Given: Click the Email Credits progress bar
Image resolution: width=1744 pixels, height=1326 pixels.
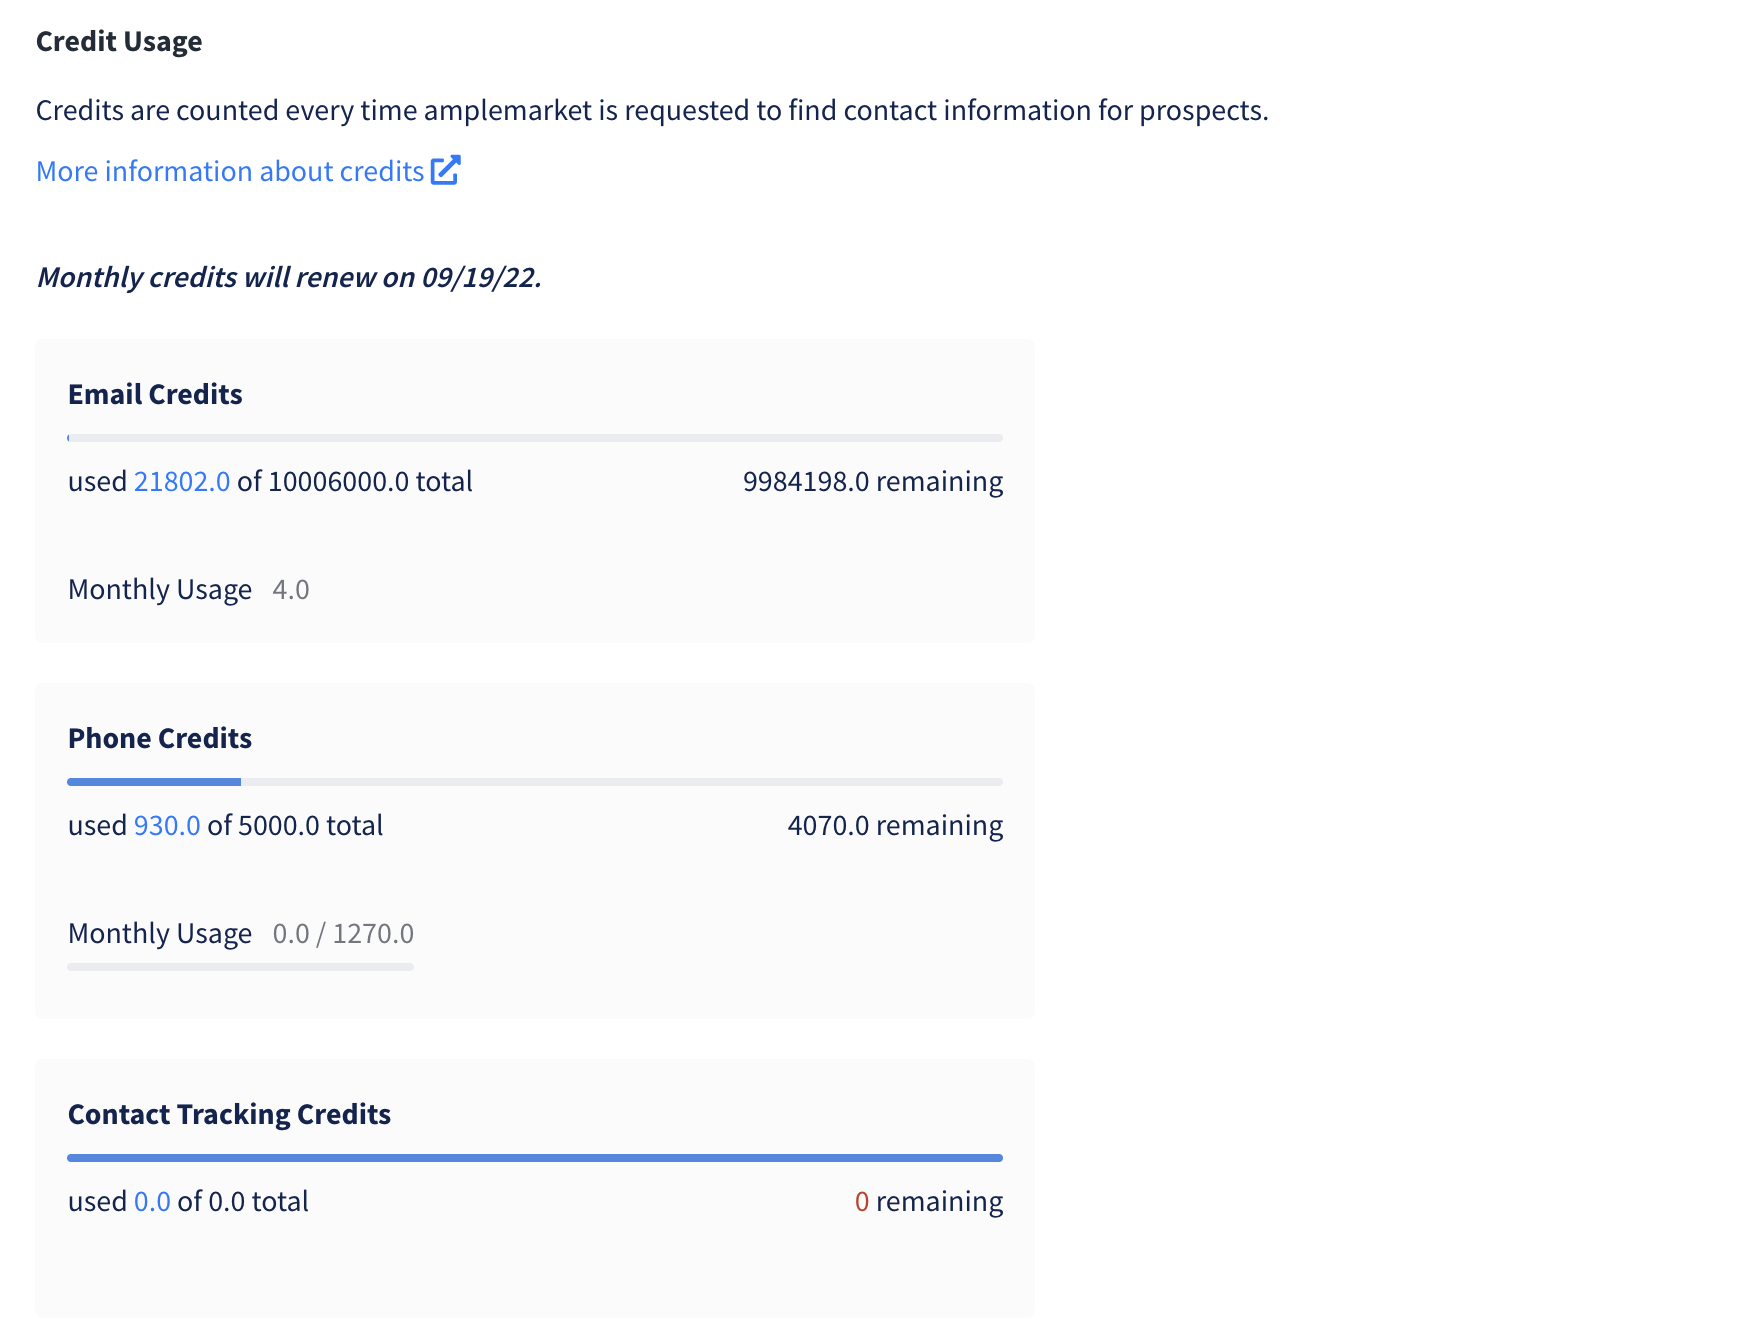Looking at the screenshot, I should click(x=535, y=438).
